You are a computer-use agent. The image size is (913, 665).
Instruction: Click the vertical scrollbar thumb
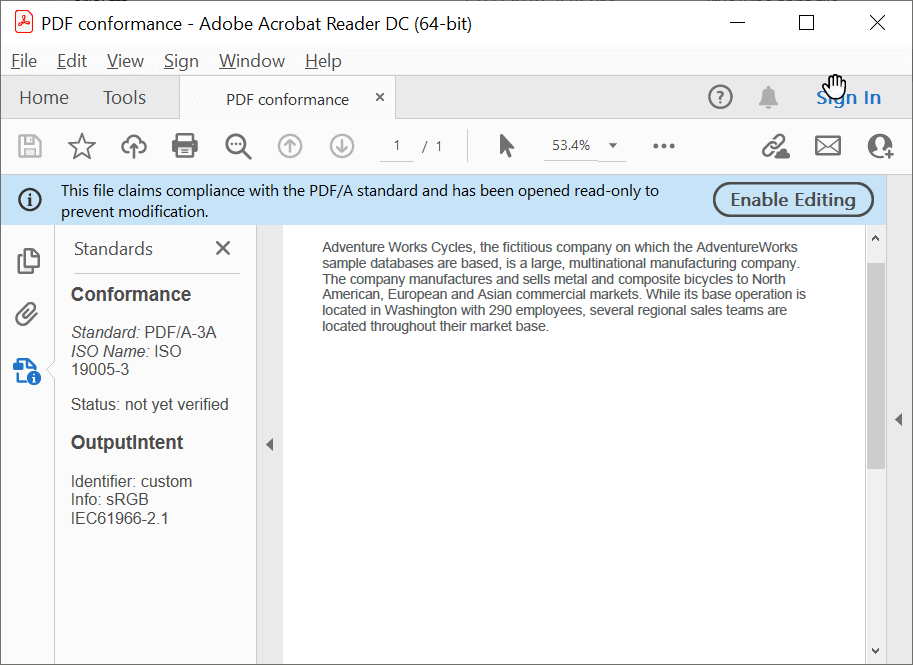click(875, 366)
